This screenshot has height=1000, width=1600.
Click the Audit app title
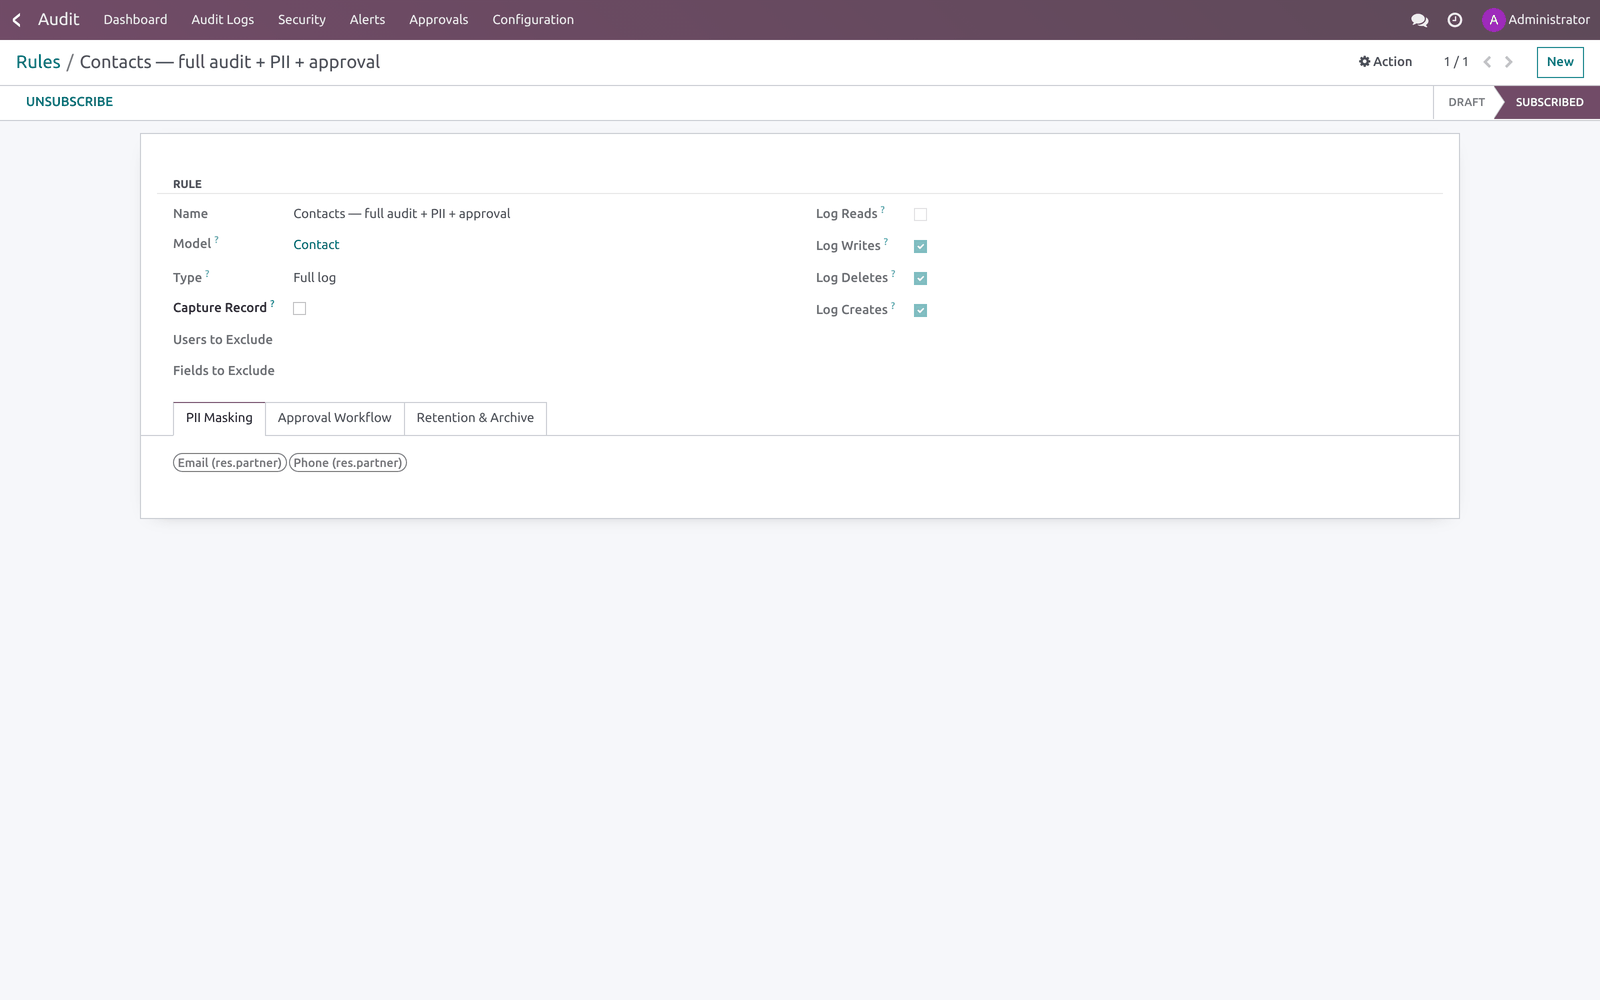(58, 19)
